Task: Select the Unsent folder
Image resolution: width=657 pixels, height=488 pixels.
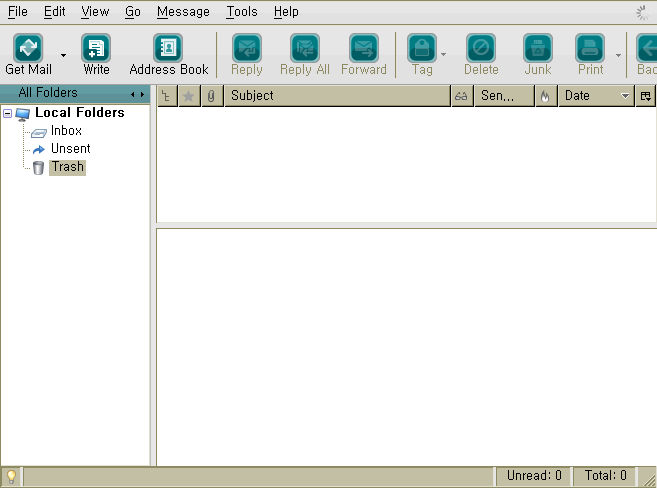Action: 70,149
